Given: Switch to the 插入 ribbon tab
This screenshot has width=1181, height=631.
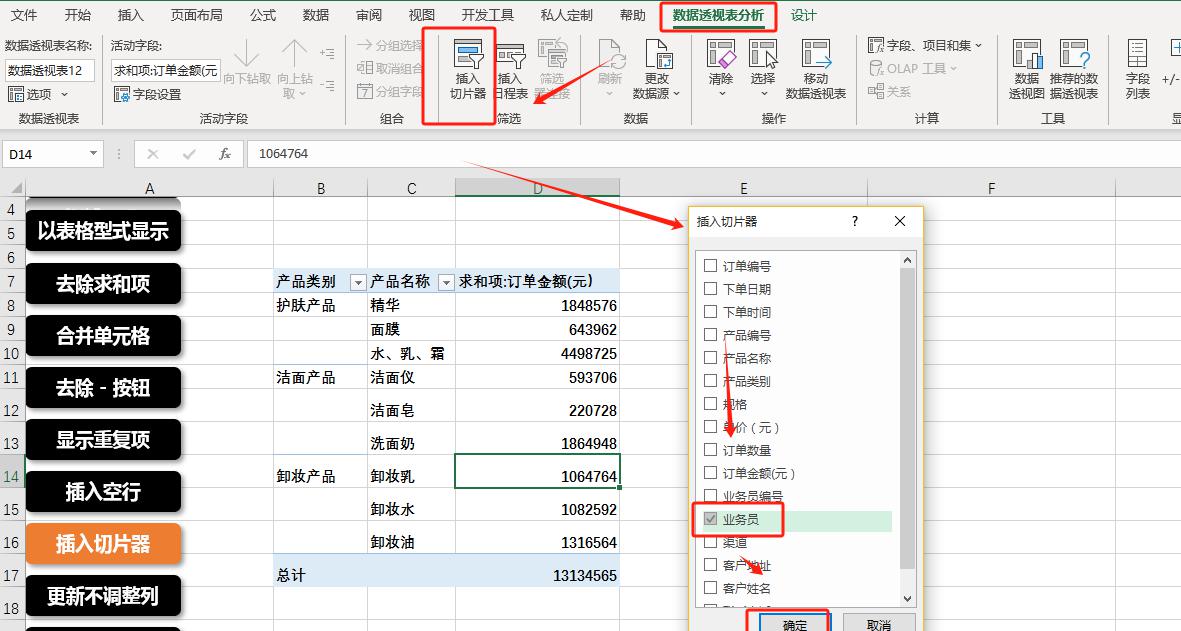Looking at the screenshot, I should point(130,15).
